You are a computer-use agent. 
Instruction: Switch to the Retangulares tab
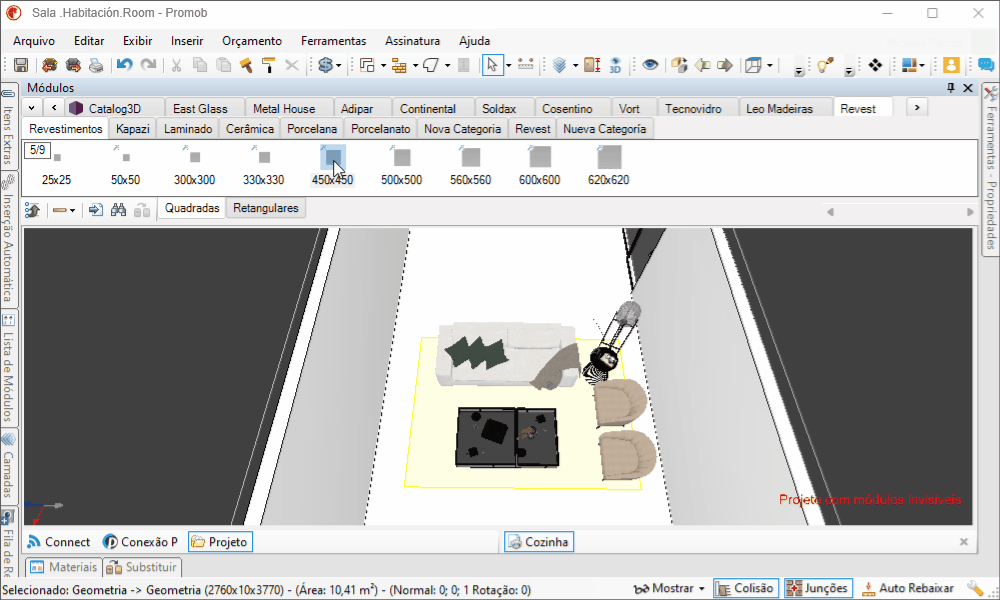click(x=266, y=209)
